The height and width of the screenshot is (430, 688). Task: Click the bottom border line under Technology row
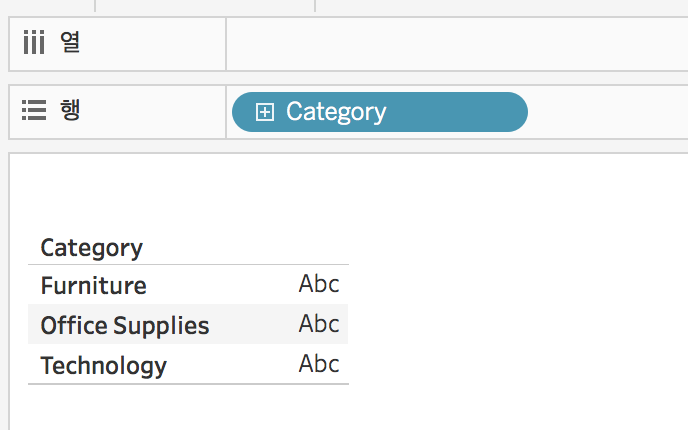(x=188, y=384)
